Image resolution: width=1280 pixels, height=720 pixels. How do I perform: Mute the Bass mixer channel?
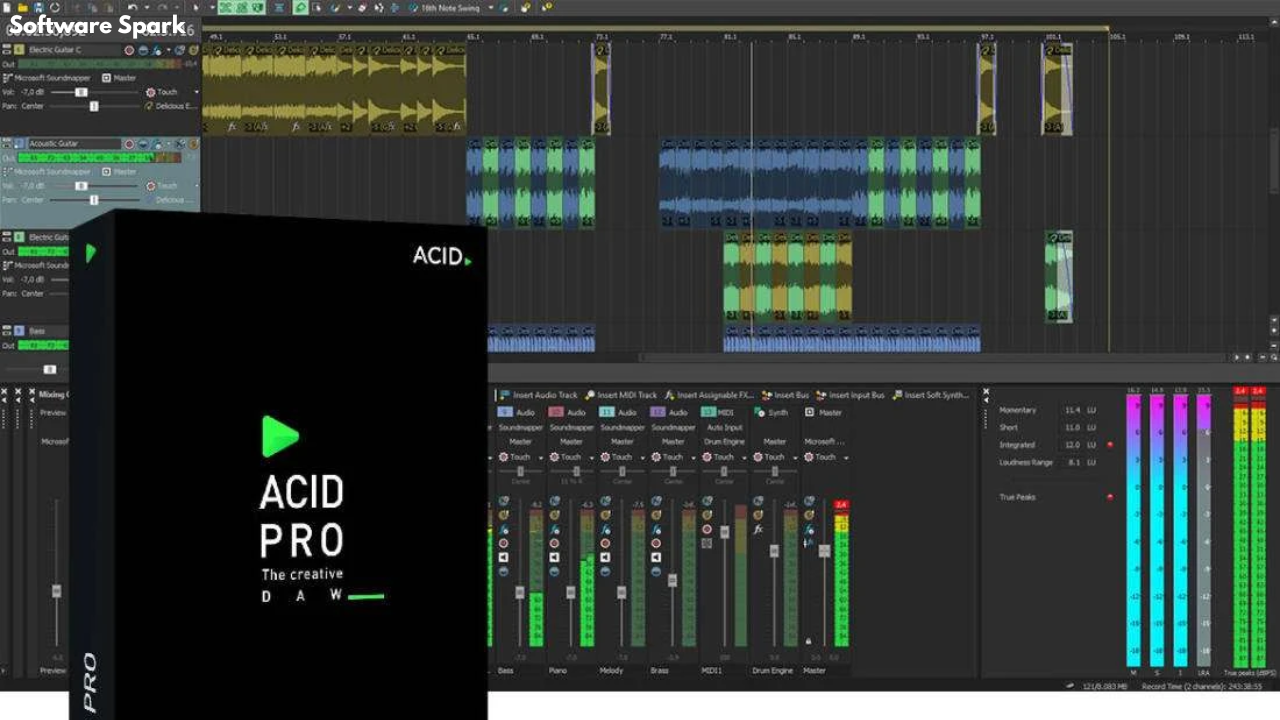(504, 501)
